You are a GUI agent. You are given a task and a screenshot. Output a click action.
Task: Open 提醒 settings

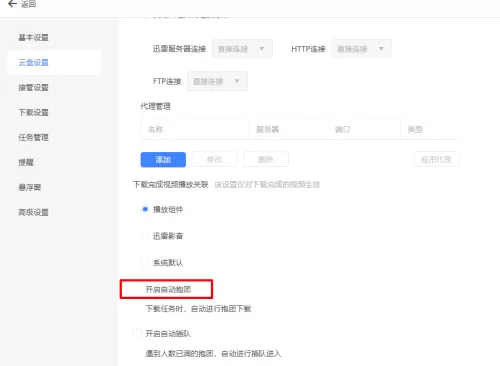(26, 162)
